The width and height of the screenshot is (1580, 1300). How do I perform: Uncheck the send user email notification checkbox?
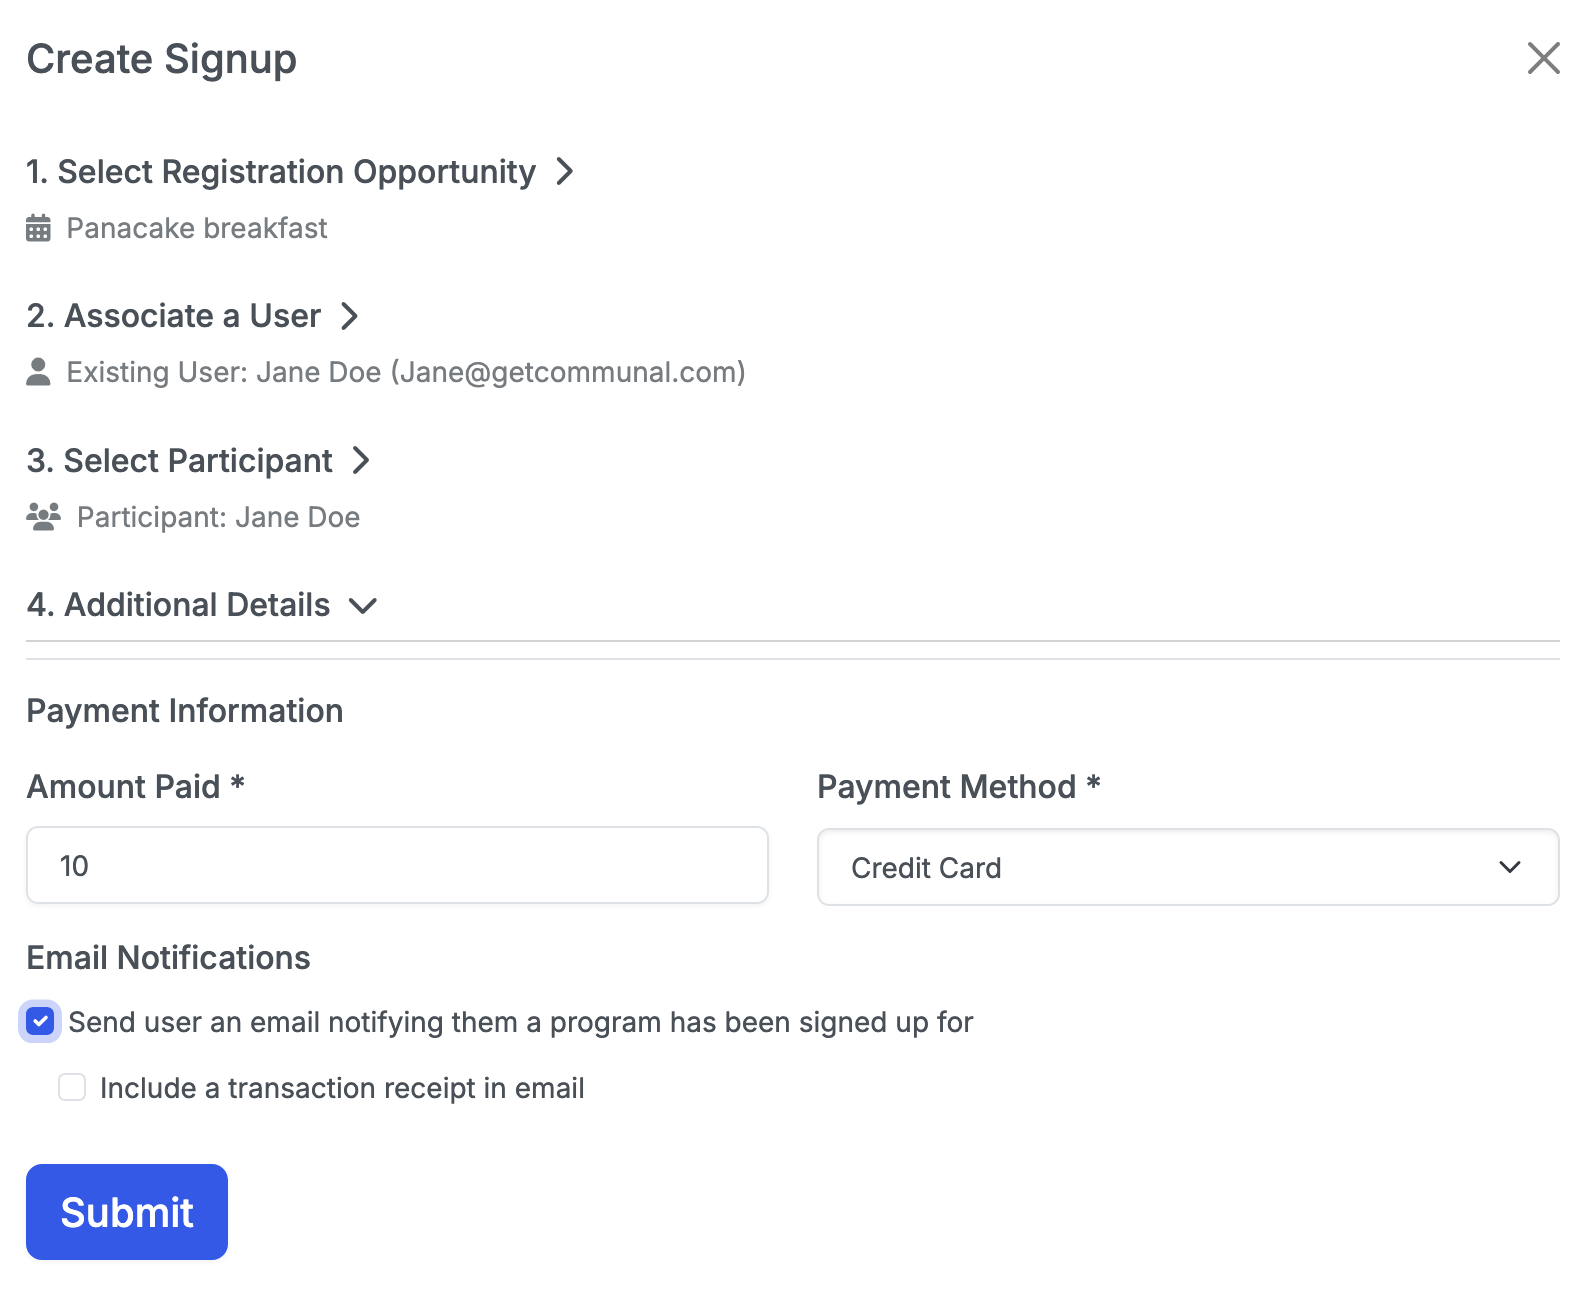pyautogui.click(x=40, y=1022)
